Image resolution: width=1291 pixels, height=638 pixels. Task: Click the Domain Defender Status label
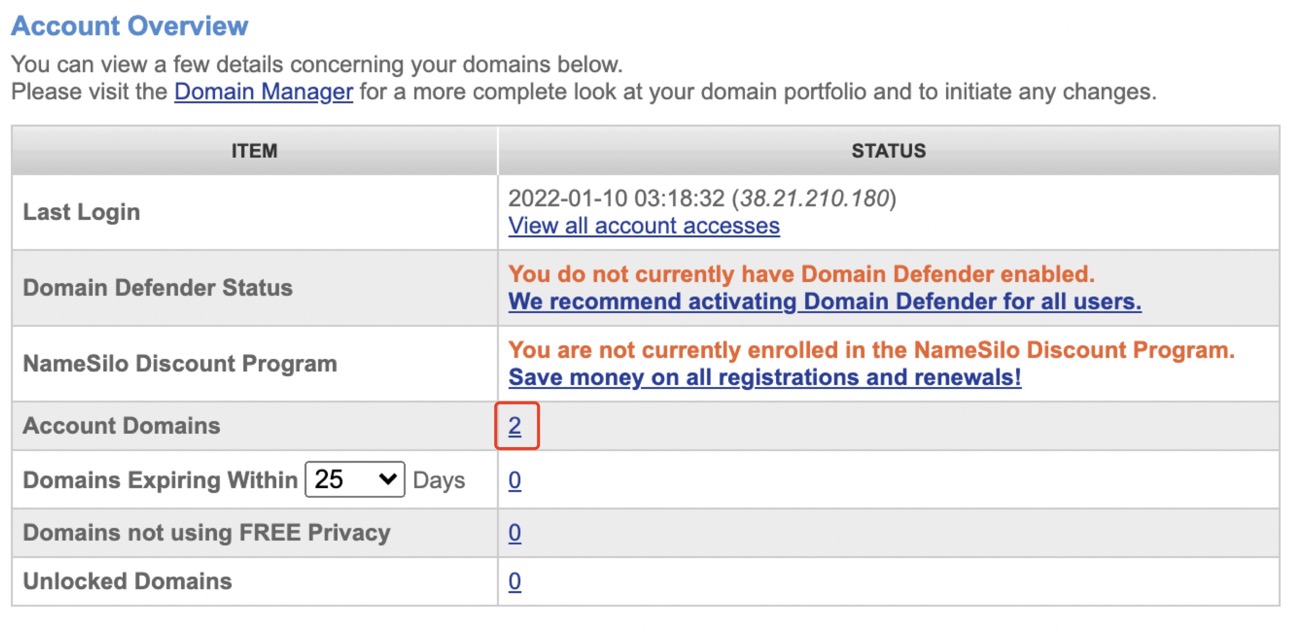(157, 288)
